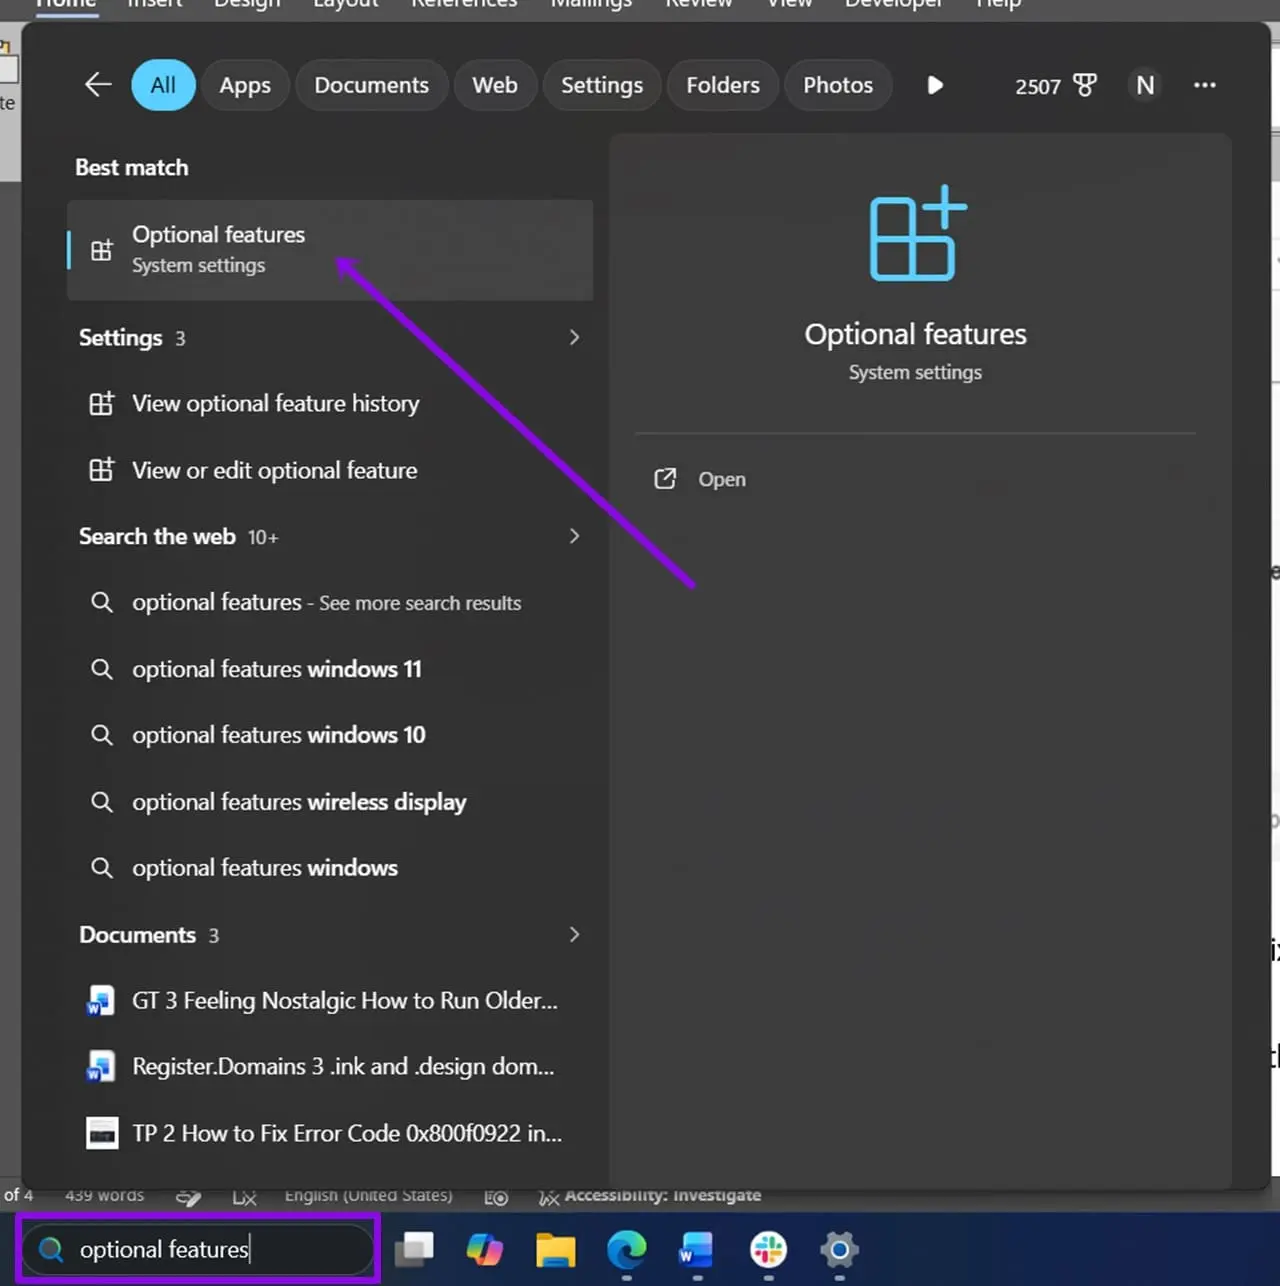The image size is (1280, 1286).
Task: Open GT 3 Feeling Nostalgic document
Action: (330, 1000)
